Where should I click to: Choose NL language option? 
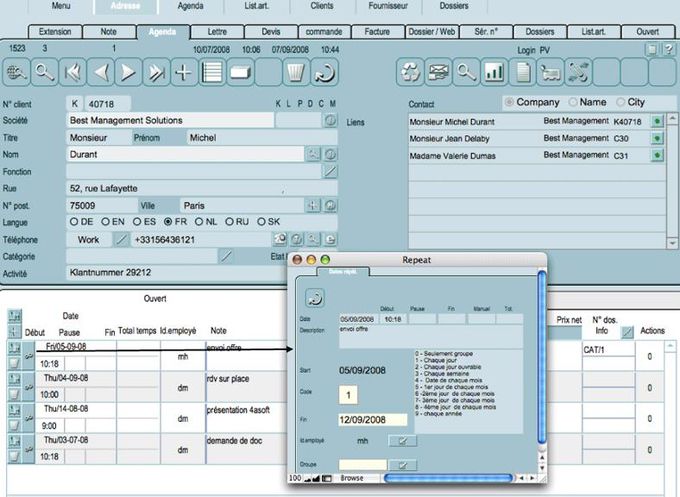click(x=199, y=222)
